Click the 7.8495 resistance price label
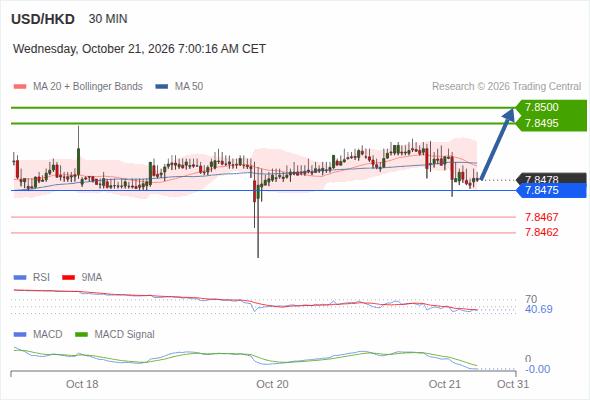Screen dimensions: 590x400 tap(542, 123)
